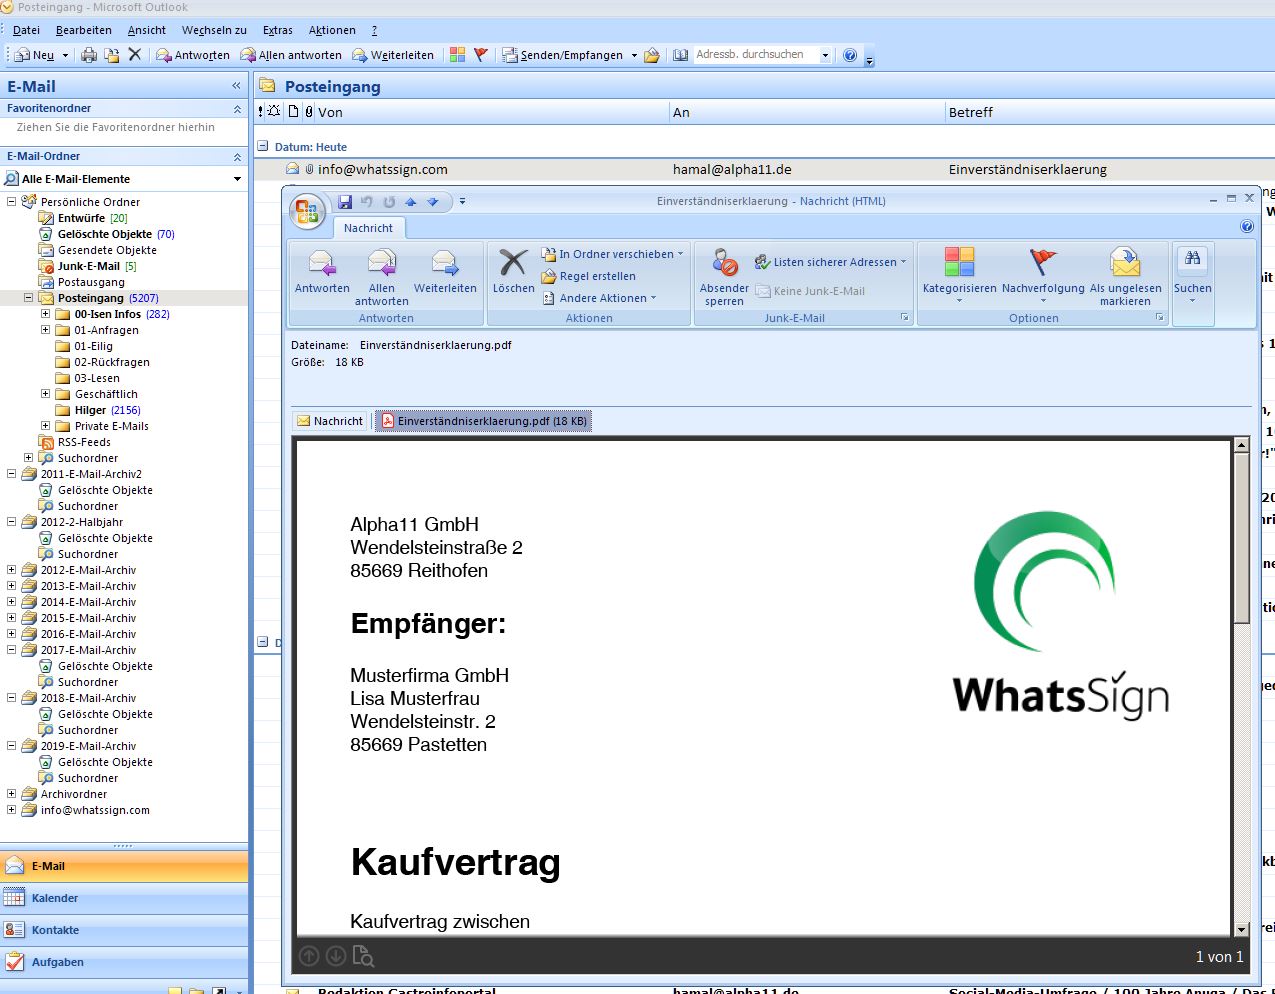The width and height of the screenshot is (1275, 994).
Task: Open the Andere Aktionen dropdown
Action: coord(599,298)
